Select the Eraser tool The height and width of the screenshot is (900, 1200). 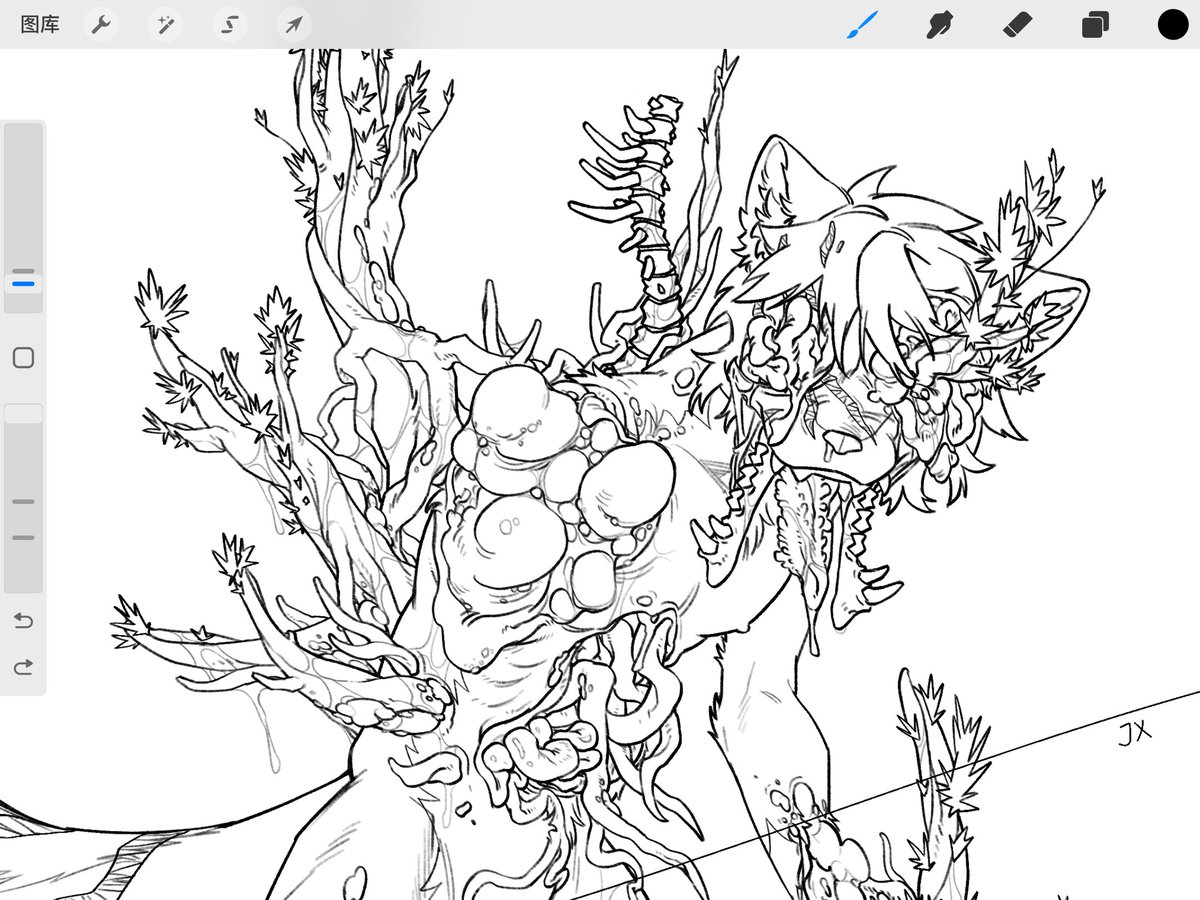tap(1017, 25)
